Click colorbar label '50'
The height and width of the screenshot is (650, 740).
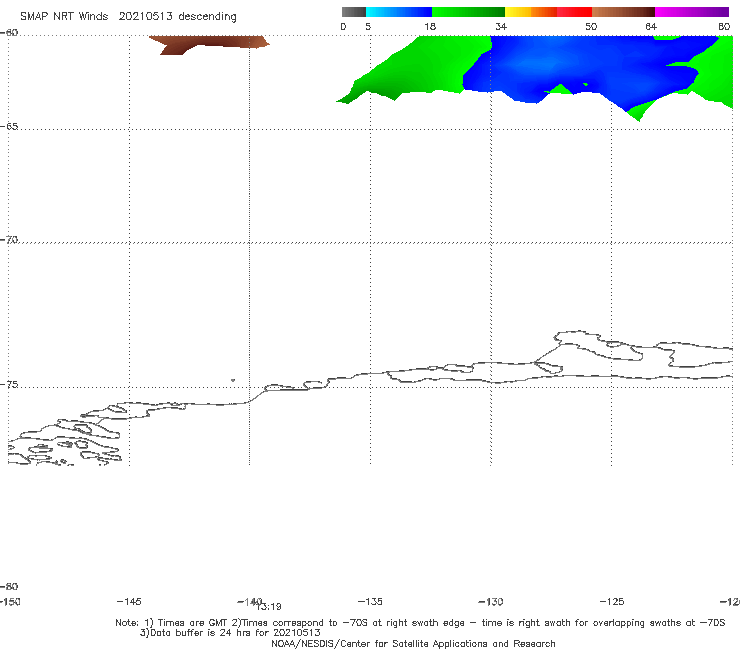591,27
